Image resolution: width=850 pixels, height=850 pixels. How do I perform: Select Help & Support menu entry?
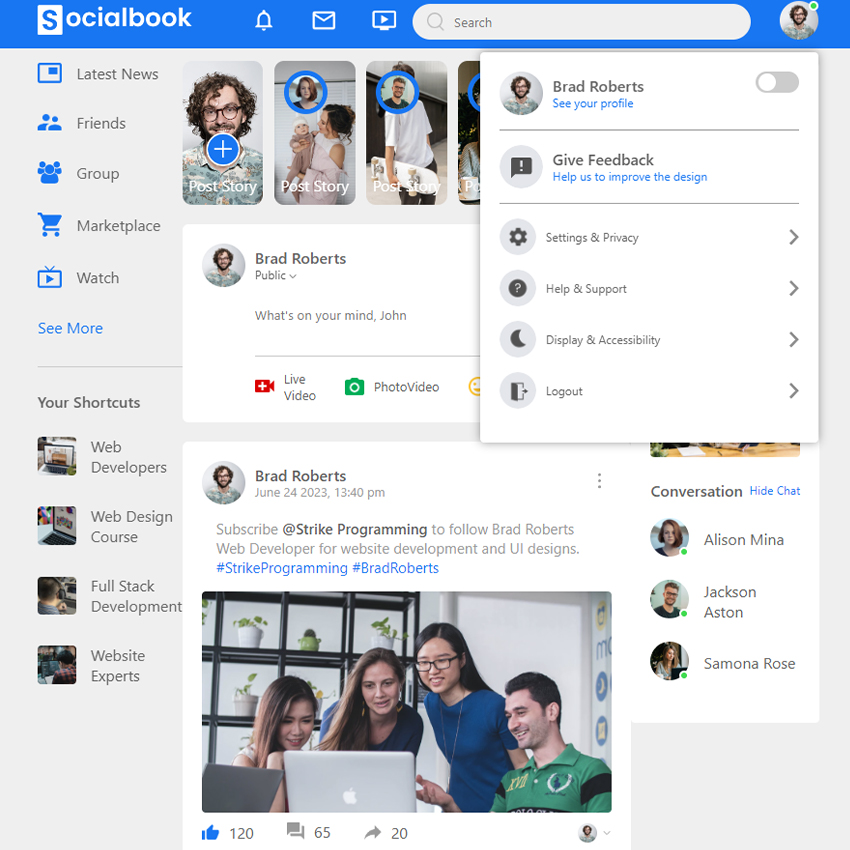pos(649,288)
